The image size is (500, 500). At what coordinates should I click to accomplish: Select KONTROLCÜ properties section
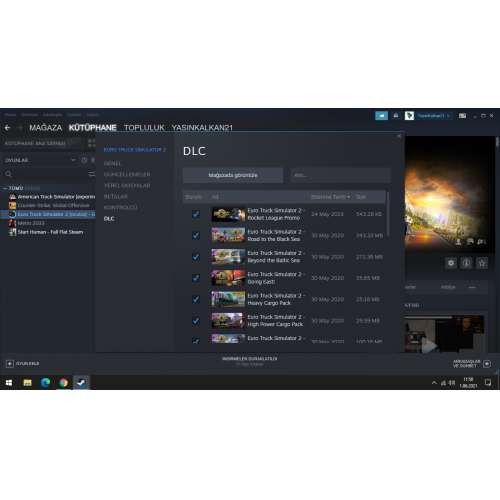121,208
